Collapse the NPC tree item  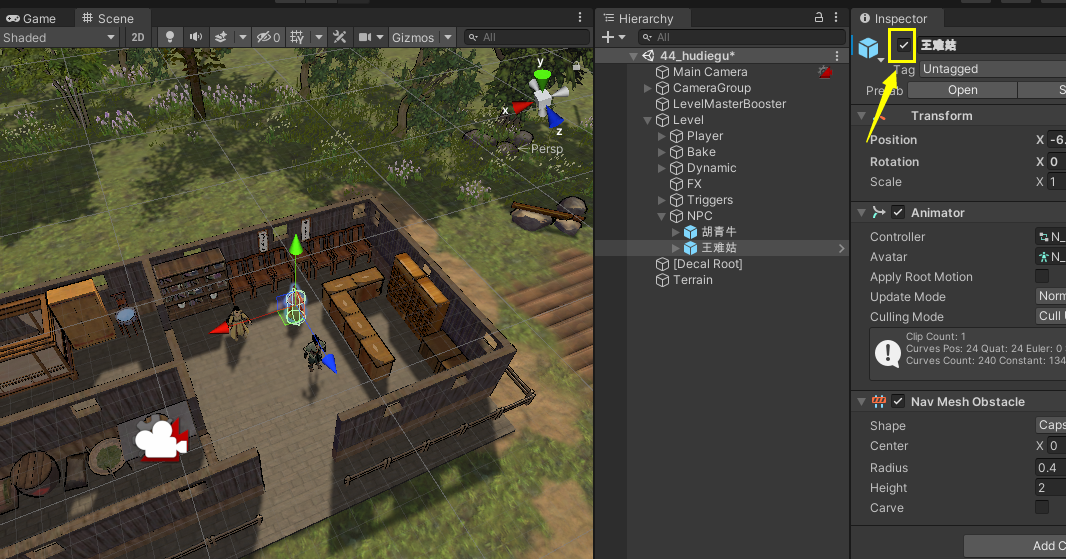point(661,216)
